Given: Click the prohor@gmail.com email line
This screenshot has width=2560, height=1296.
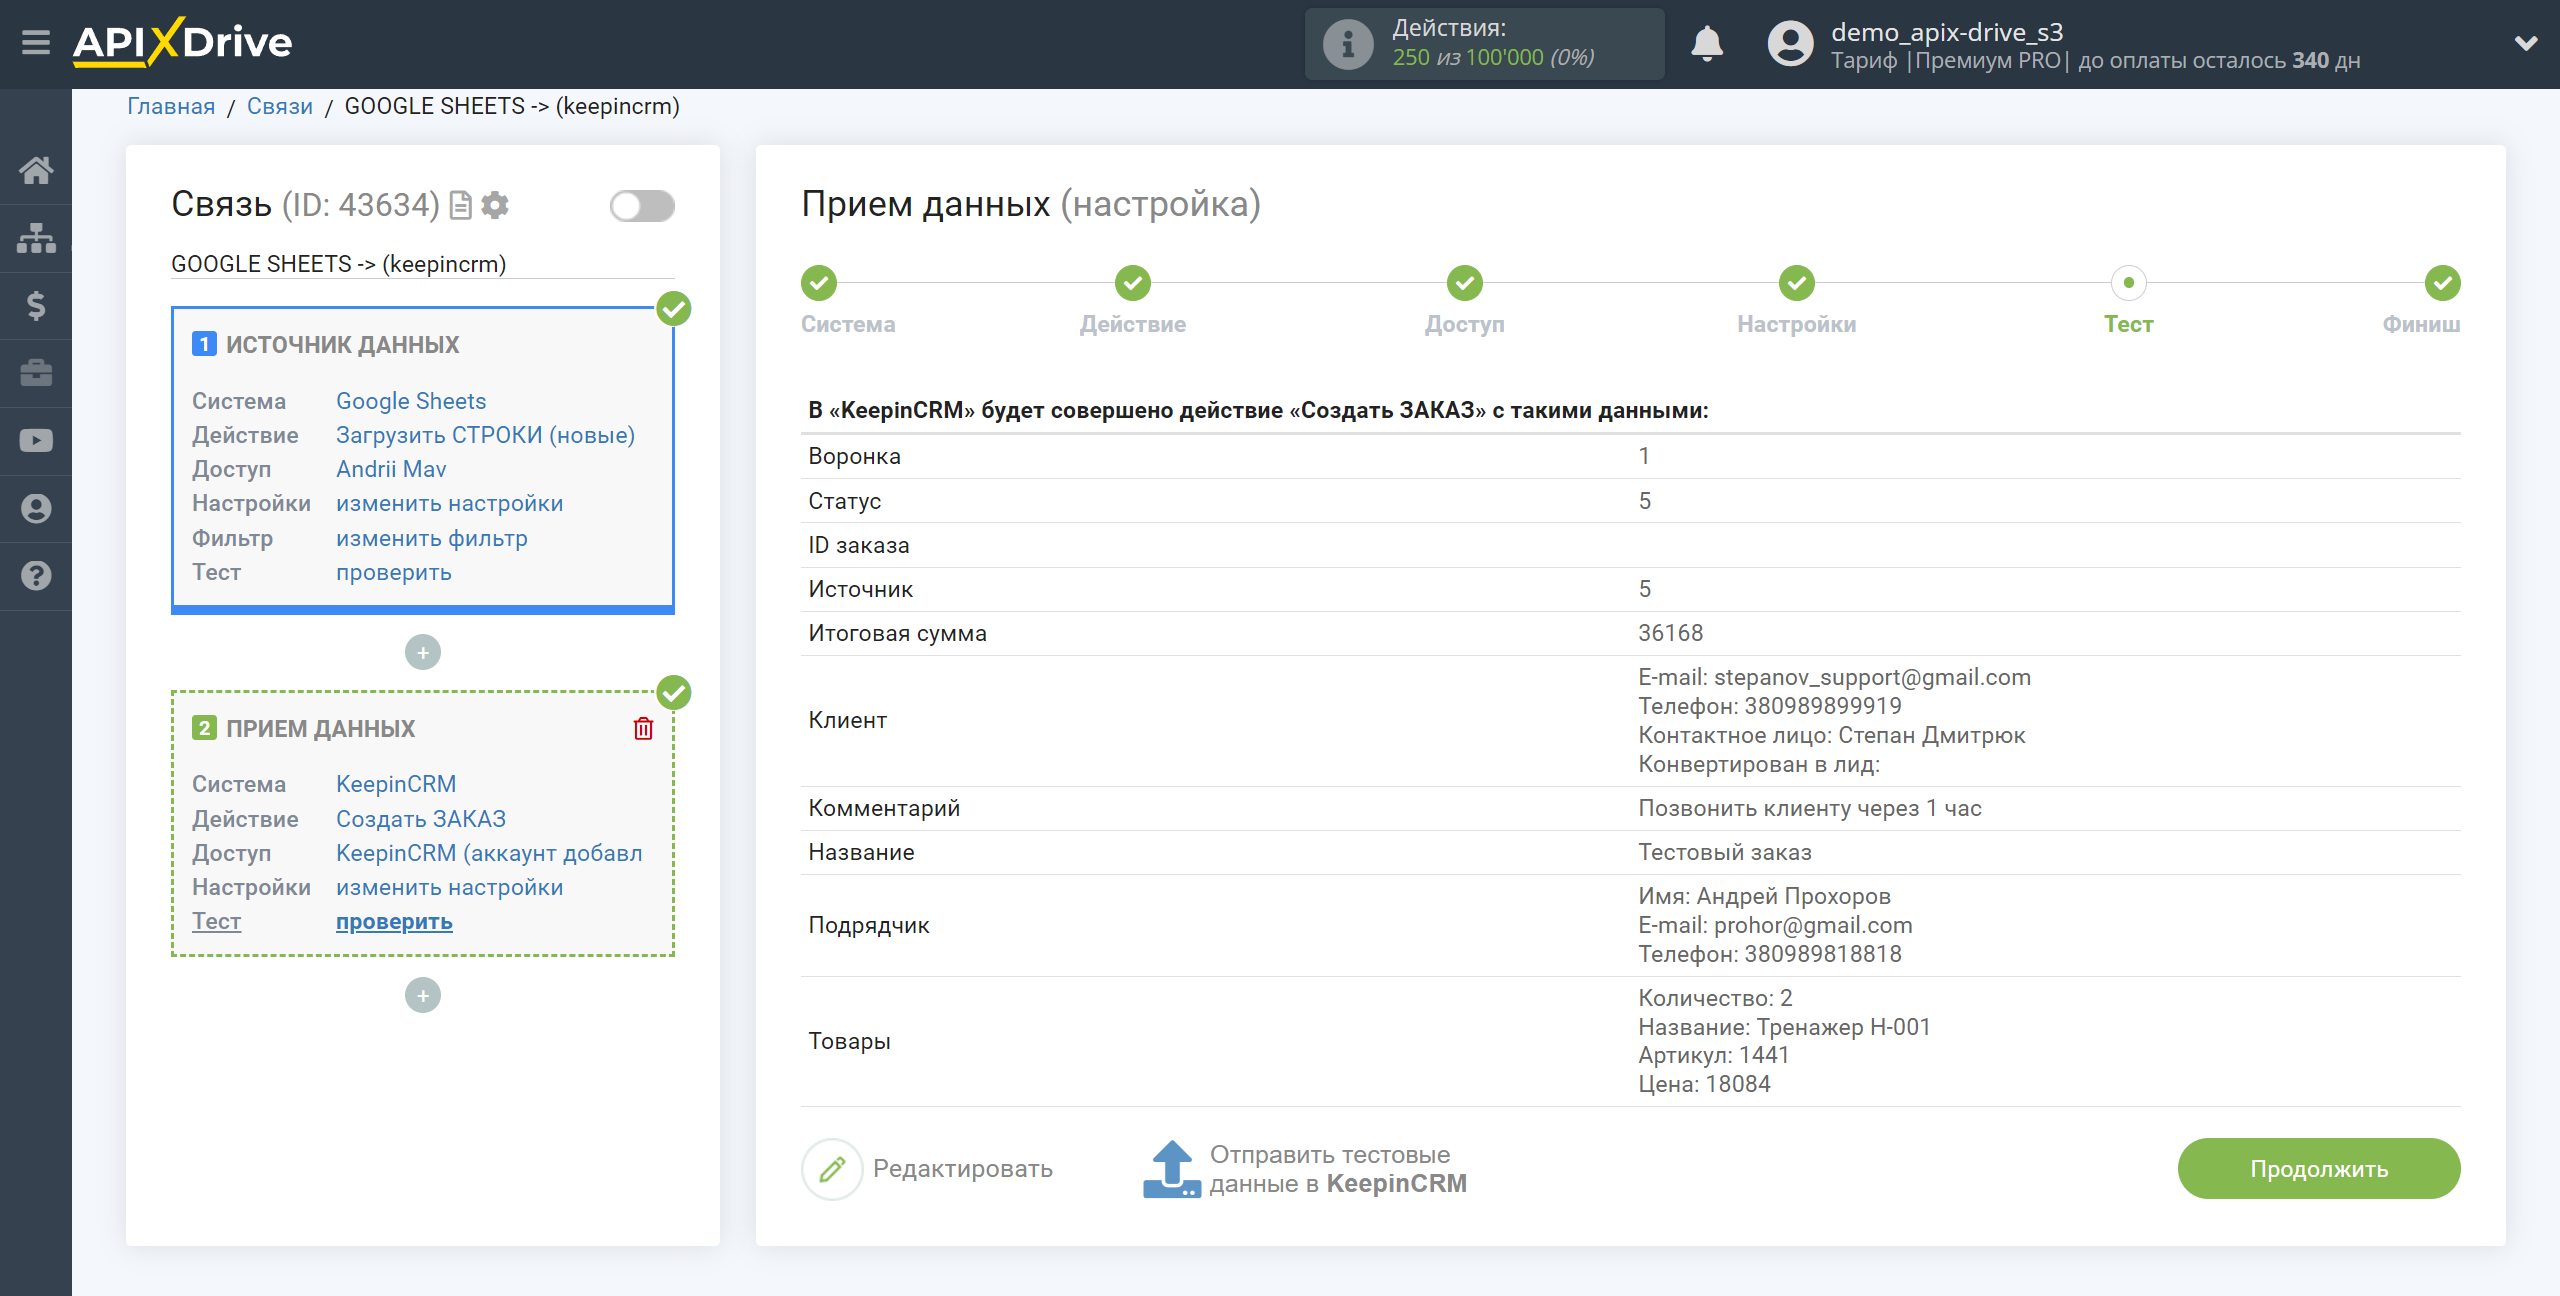Looking at the screenshot, I should coord(1775,926).
